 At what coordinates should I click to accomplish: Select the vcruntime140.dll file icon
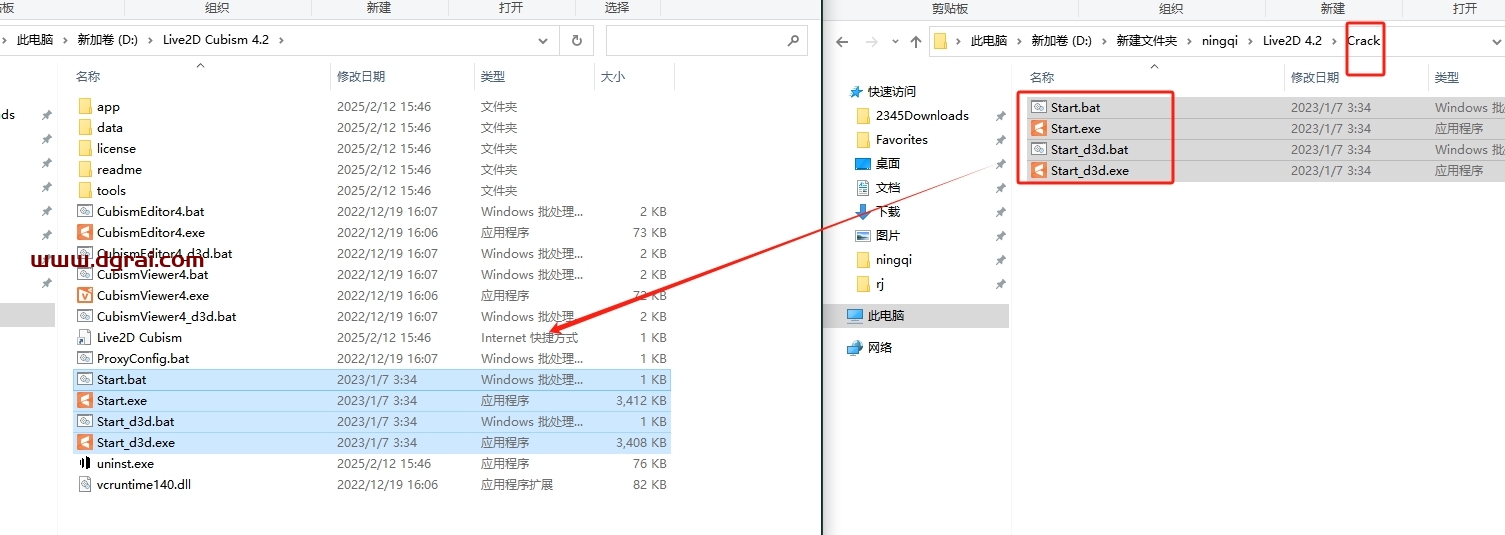click(85, 484)
